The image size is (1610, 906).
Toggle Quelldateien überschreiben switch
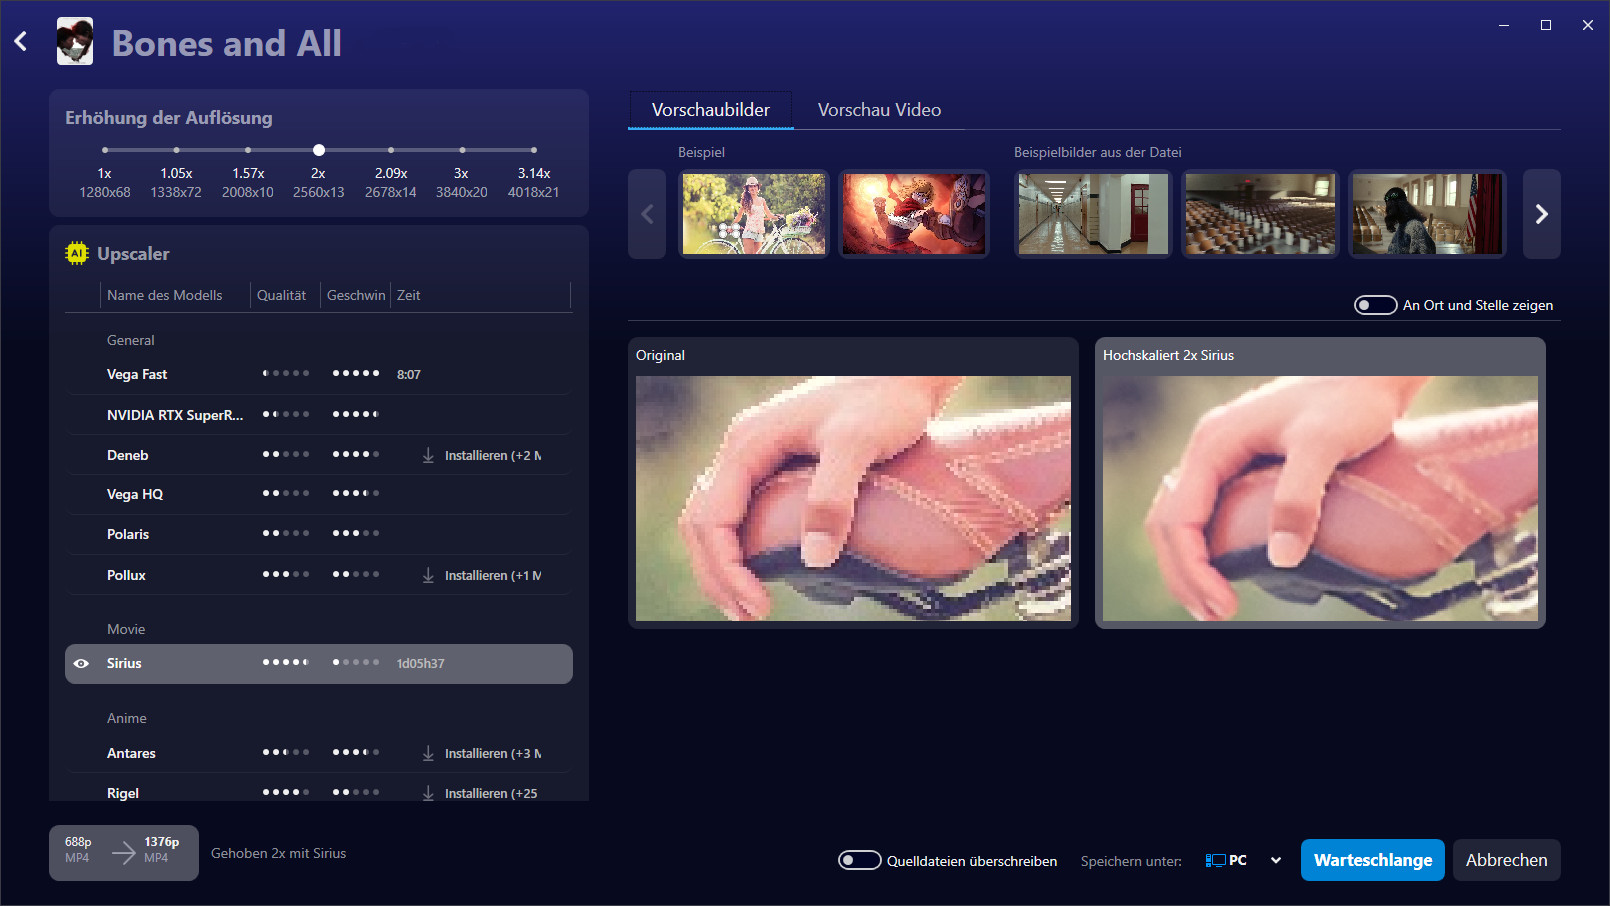point(859,860)
